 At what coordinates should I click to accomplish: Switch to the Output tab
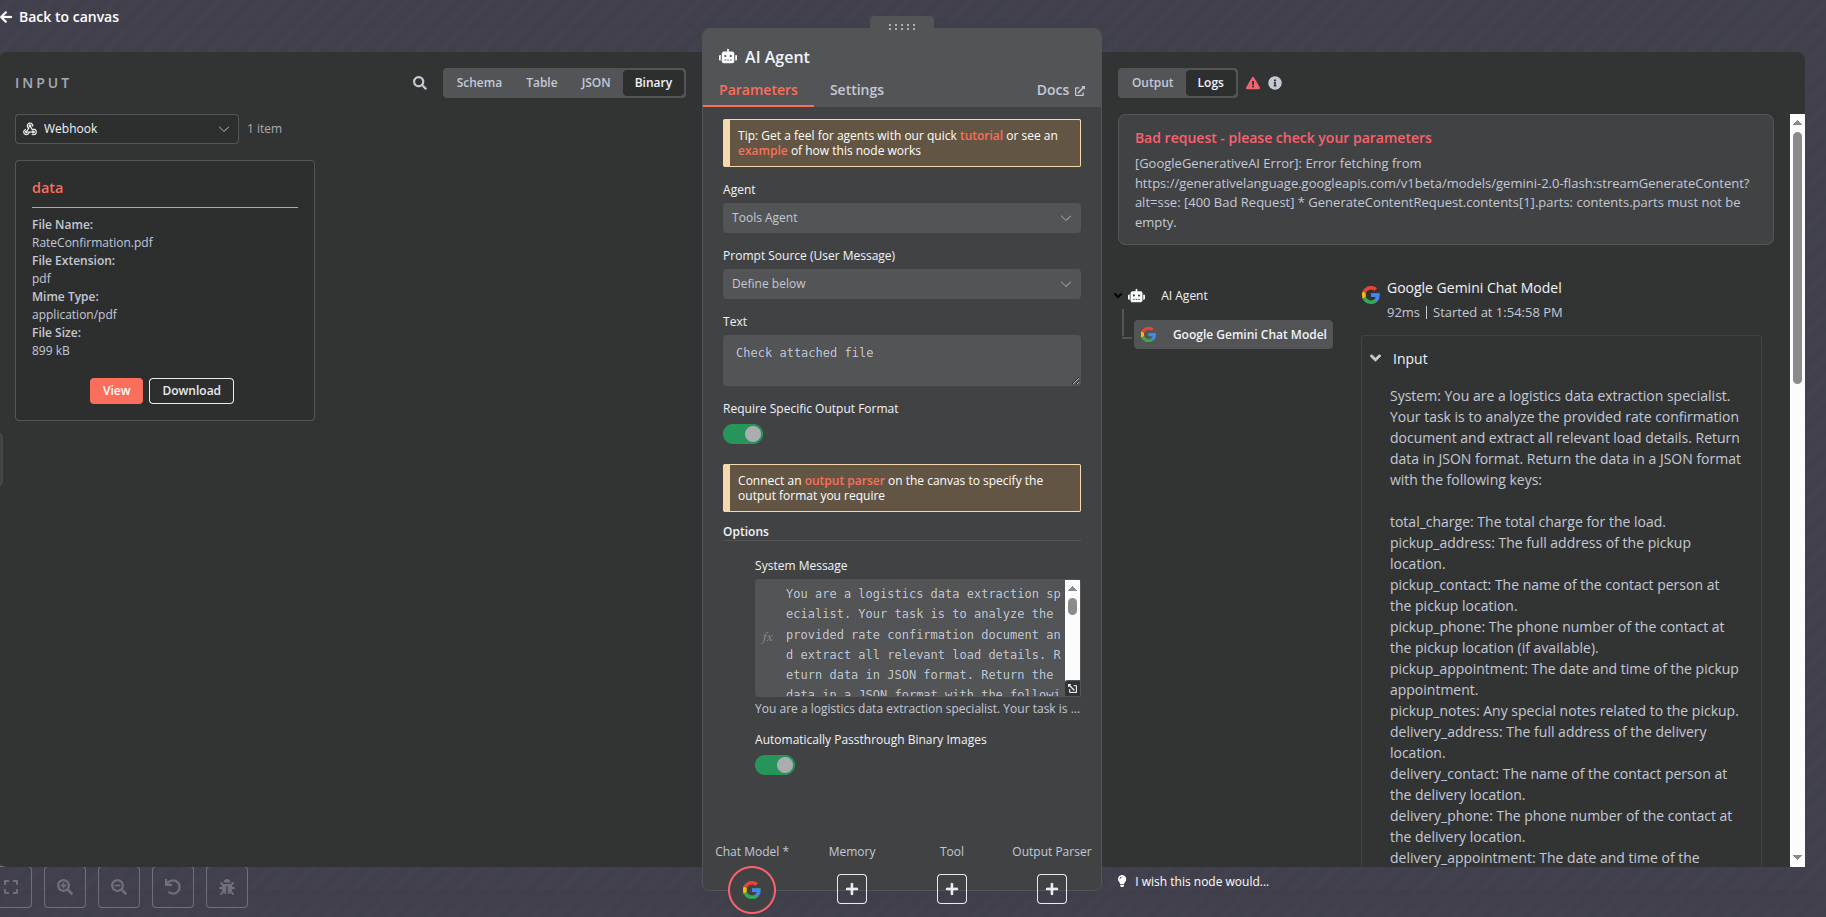click(x=1152, y=83)
